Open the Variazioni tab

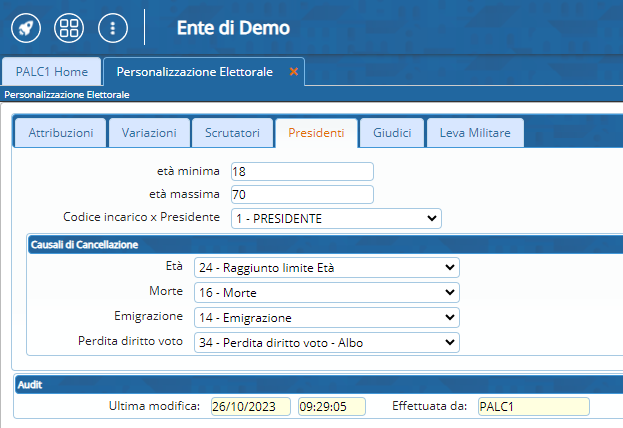click(149, 133)
